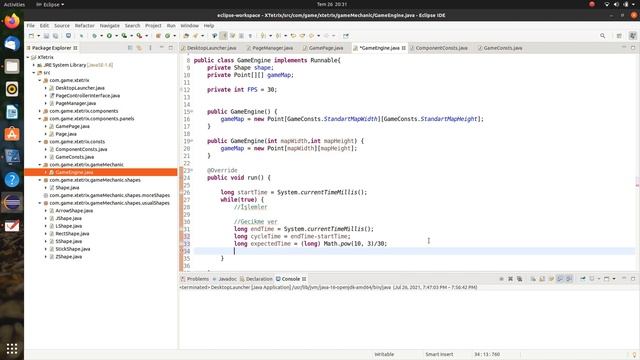This screenshot has width=640, height=360.
Task: Jump to Last Edit Location icon
Action: click(293, 36)
